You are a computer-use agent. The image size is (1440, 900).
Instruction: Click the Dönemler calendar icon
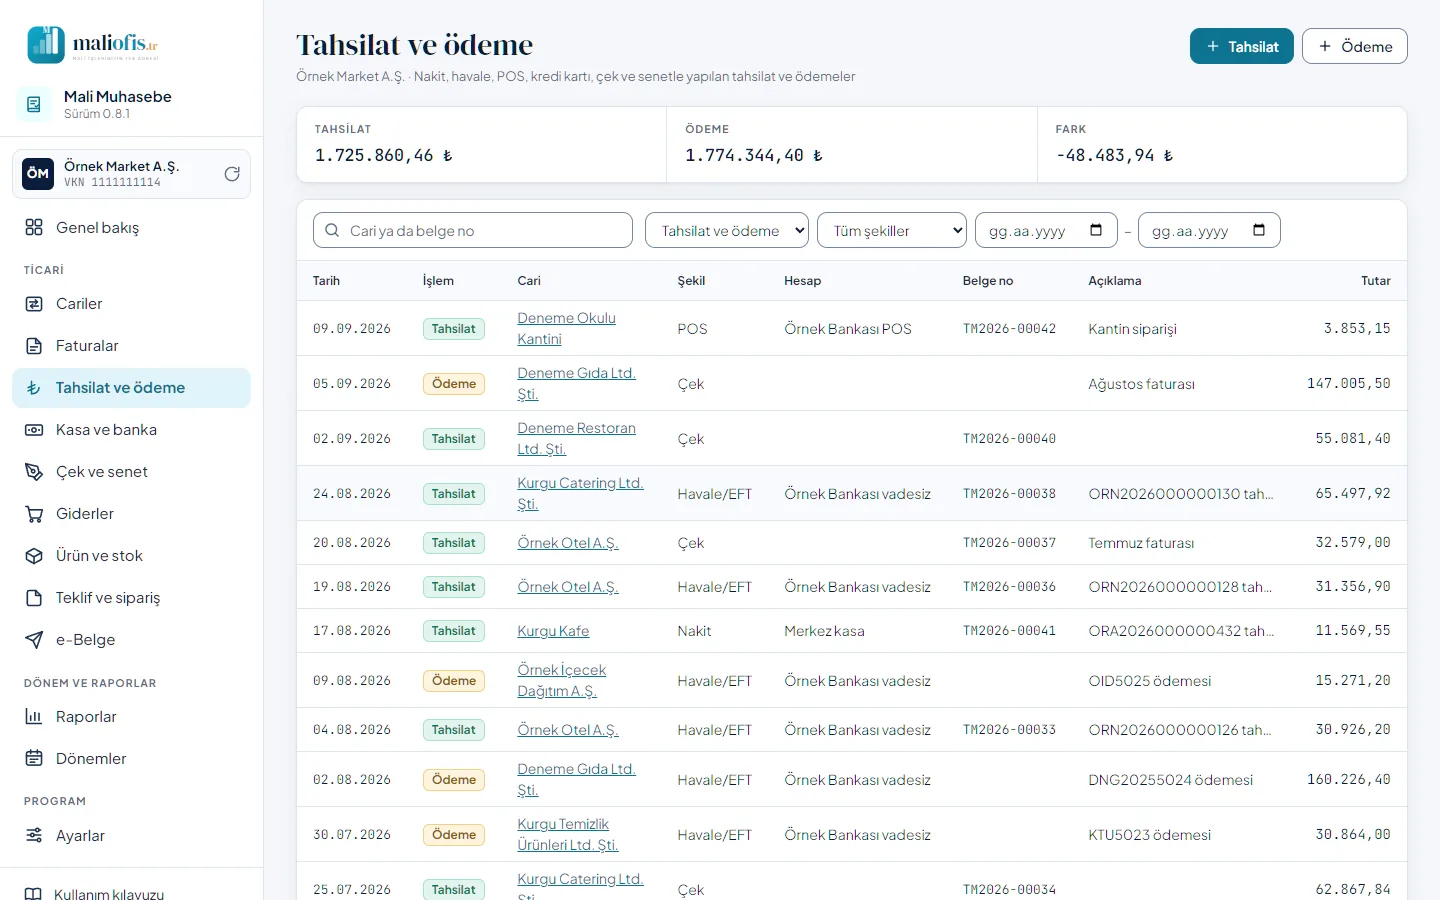coord(34,759)
